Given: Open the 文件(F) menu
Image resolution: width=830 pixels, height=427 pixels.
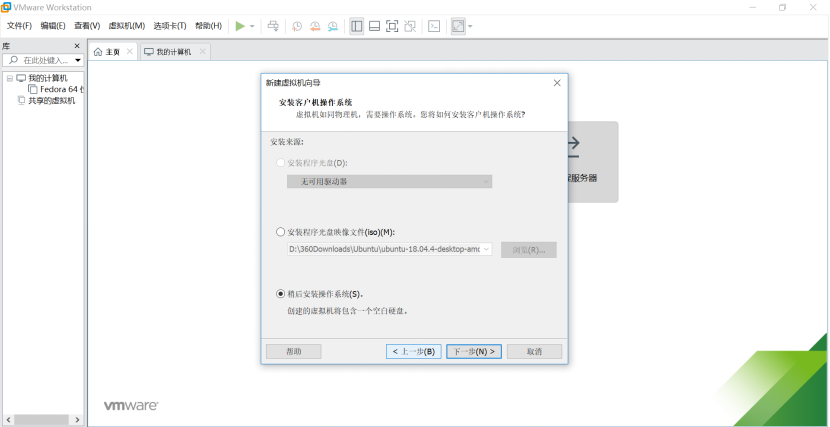Looking at the screenshot, I should pyautogui.click(x=20, y=25).
